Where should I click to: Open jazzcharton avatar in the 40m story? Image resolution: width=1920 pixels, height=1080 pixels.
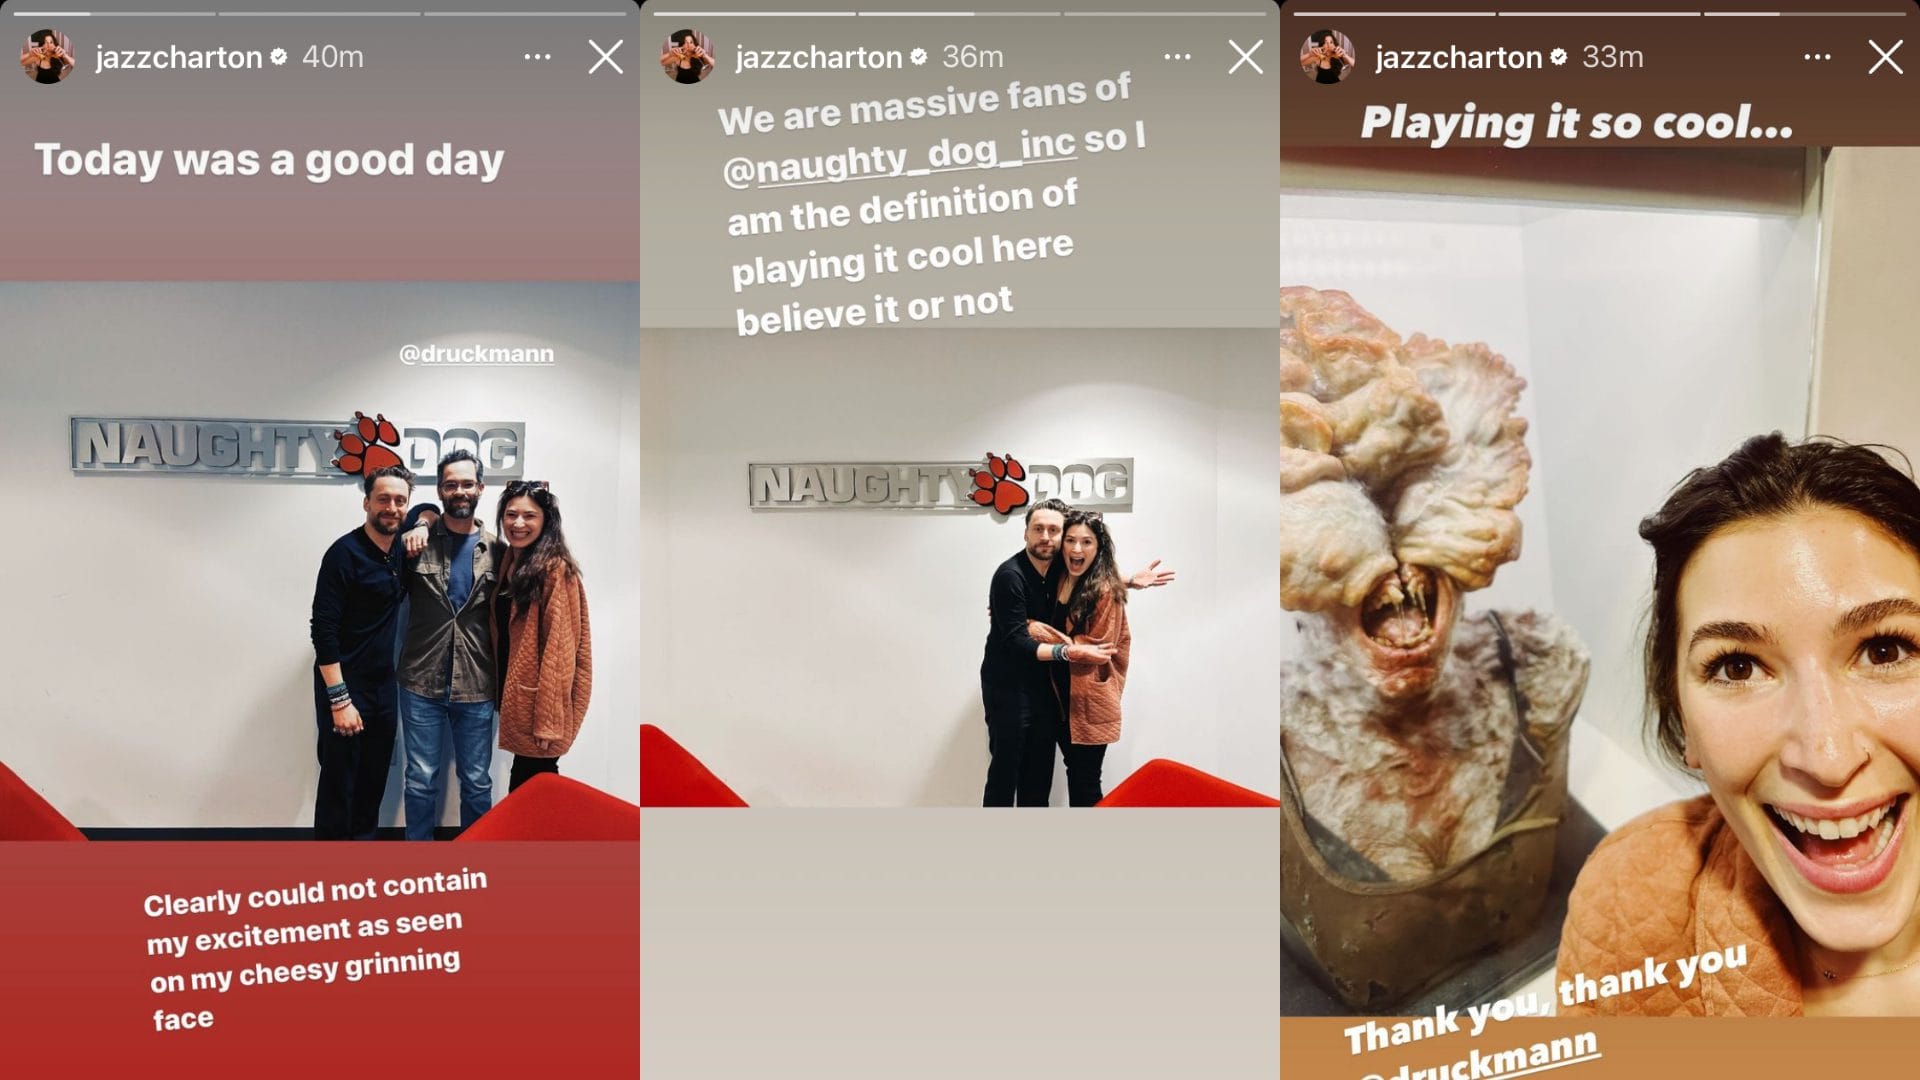[x=47, y=57]
